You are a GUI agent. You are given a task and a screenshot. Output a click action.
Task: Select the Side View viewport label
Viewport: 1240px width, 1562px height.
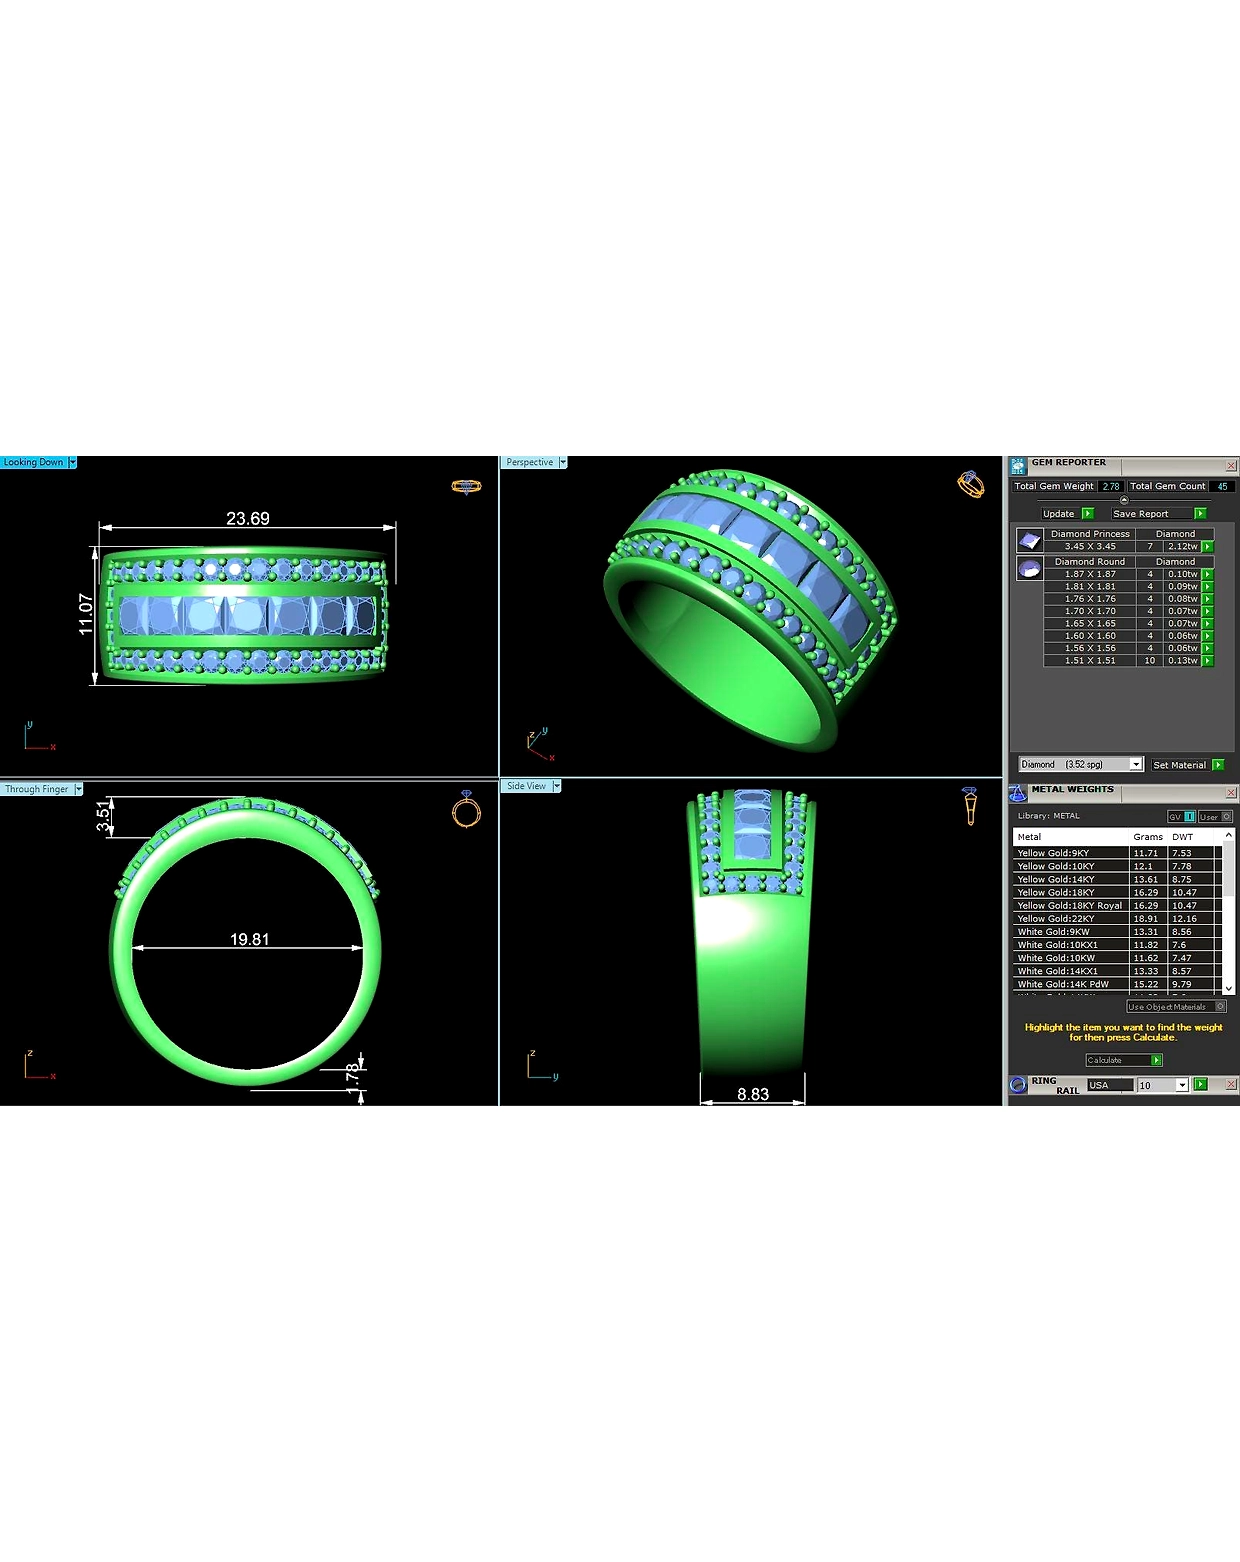pos(526,787)
